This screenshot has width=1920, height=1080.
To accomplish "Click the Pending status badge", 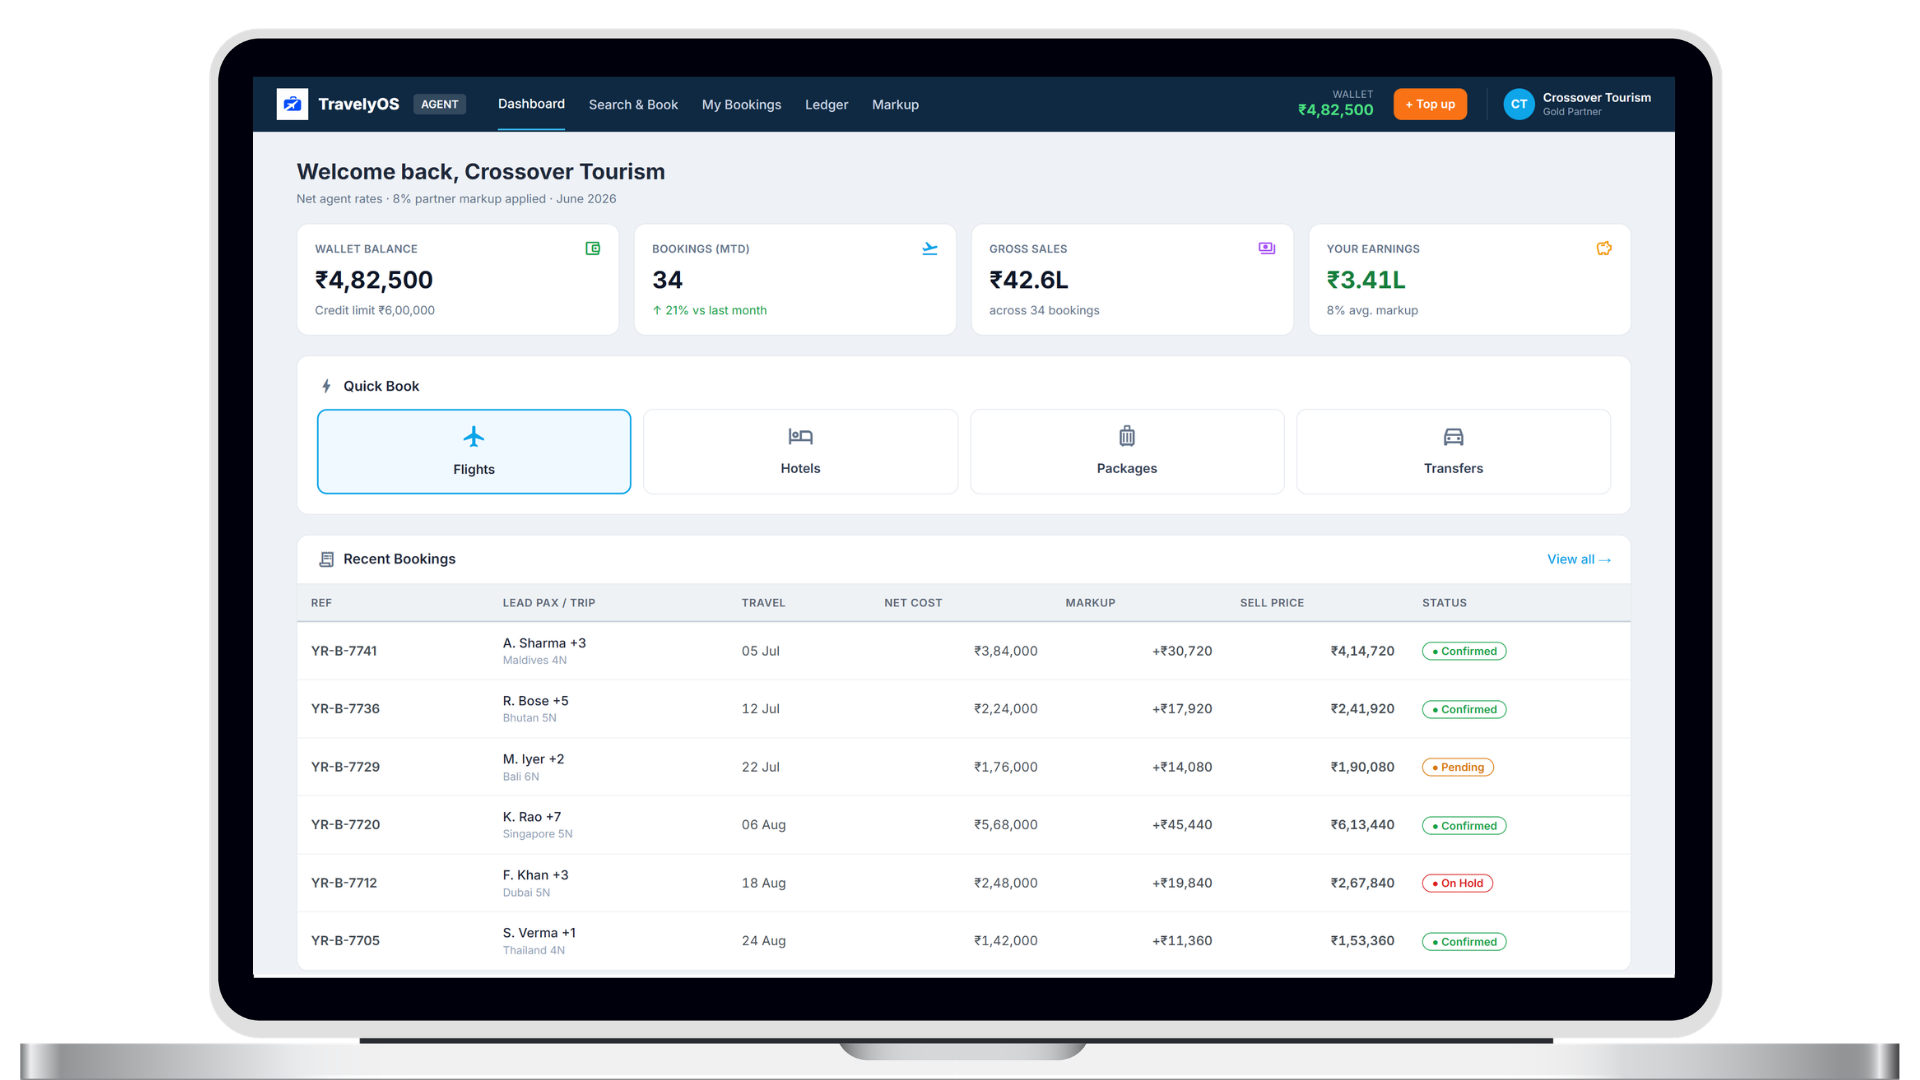I will [x=1458, y=767].
